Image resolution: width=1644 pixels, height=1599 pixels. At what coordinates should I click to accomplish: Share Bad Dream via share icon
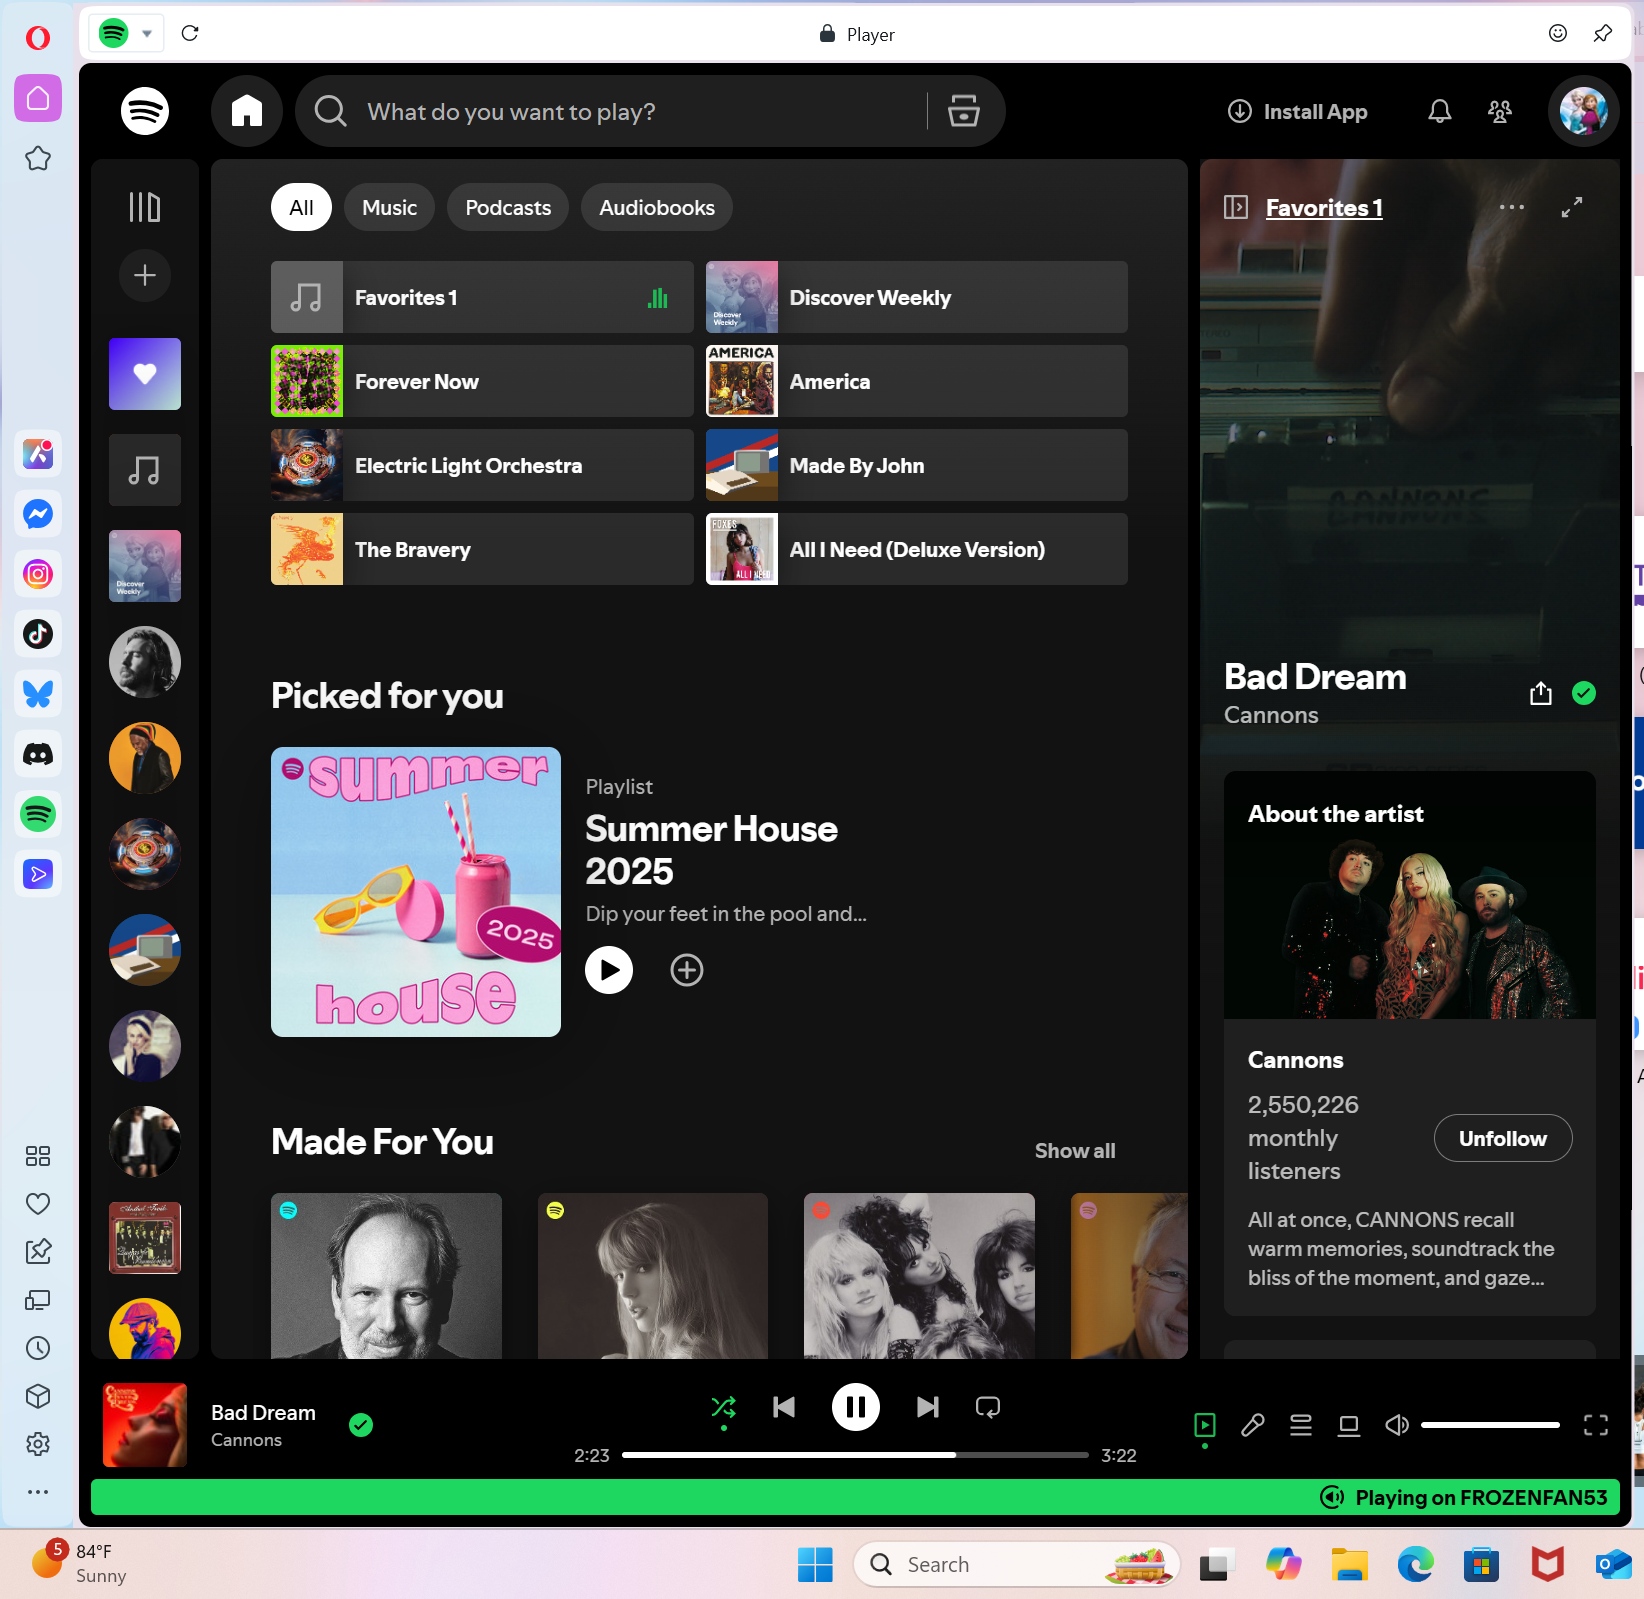[x=1541, y=693]
